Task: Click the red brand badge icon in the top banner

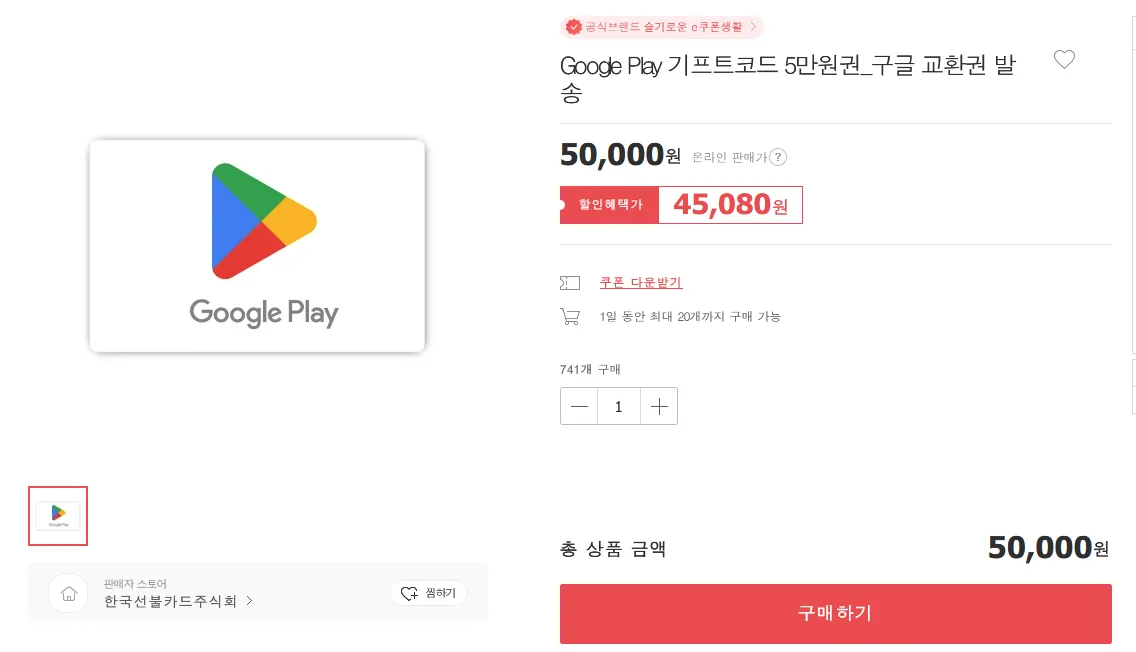Action: click(572, 27)
